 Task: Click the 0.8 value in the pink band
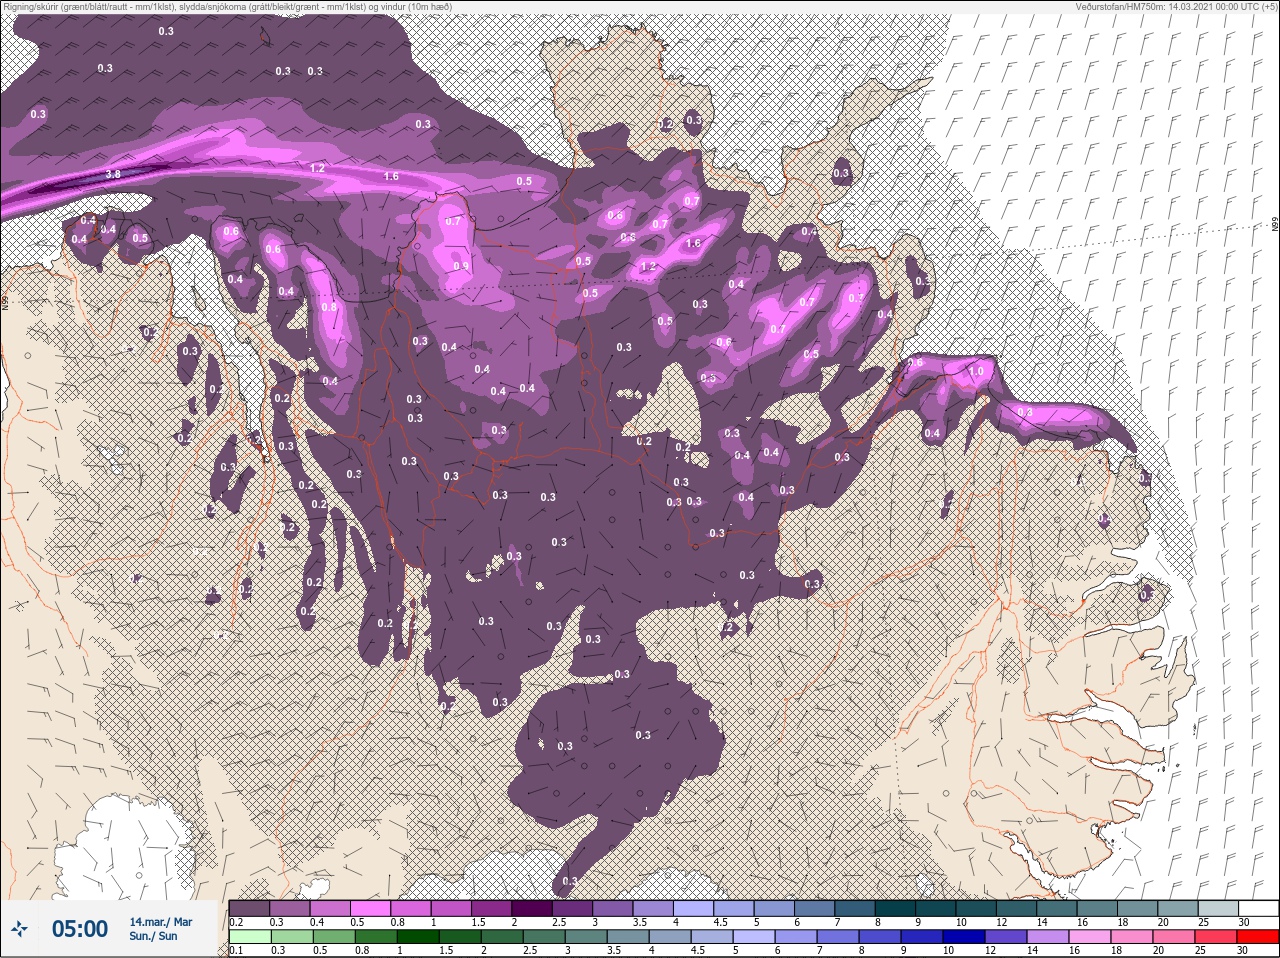tap(330, 307)
